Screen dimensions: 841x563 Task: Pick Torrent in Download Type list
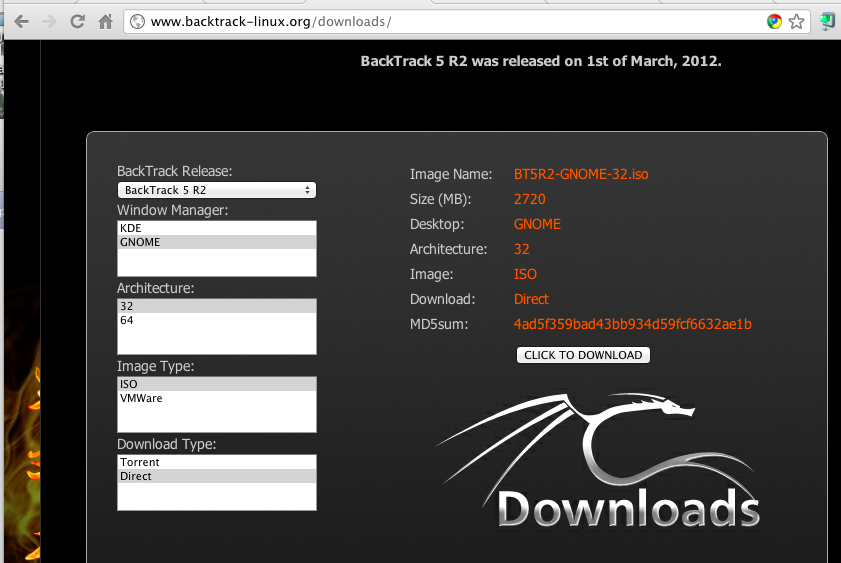pos(217,462)
